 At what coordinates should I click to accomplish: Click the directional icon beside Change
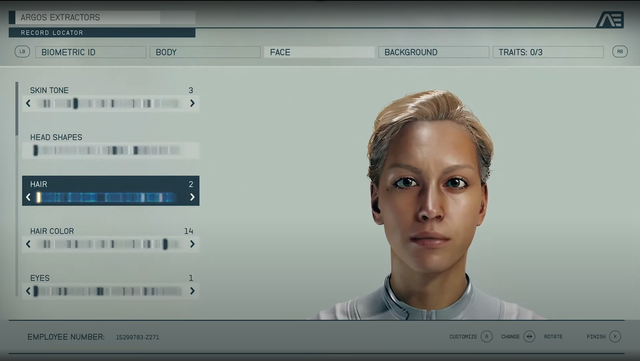[529, 336]
